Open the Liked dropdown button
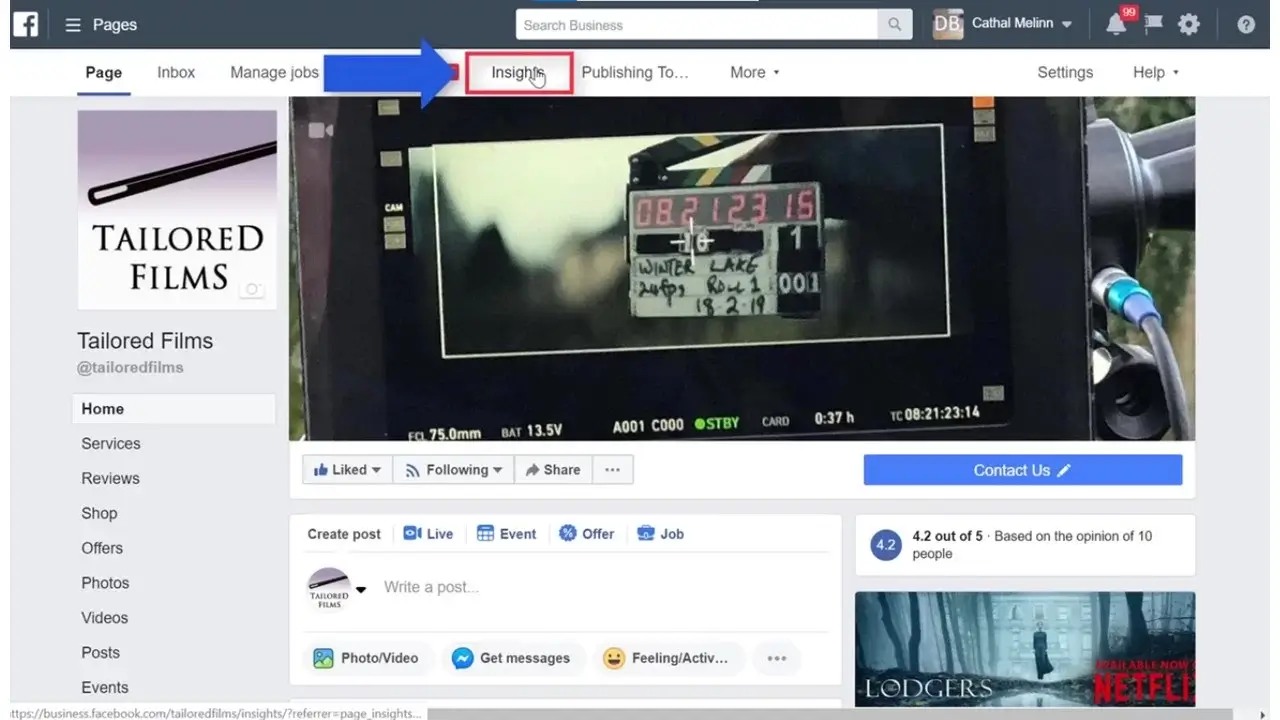The image size is (1280, 720). pos(347,470)
